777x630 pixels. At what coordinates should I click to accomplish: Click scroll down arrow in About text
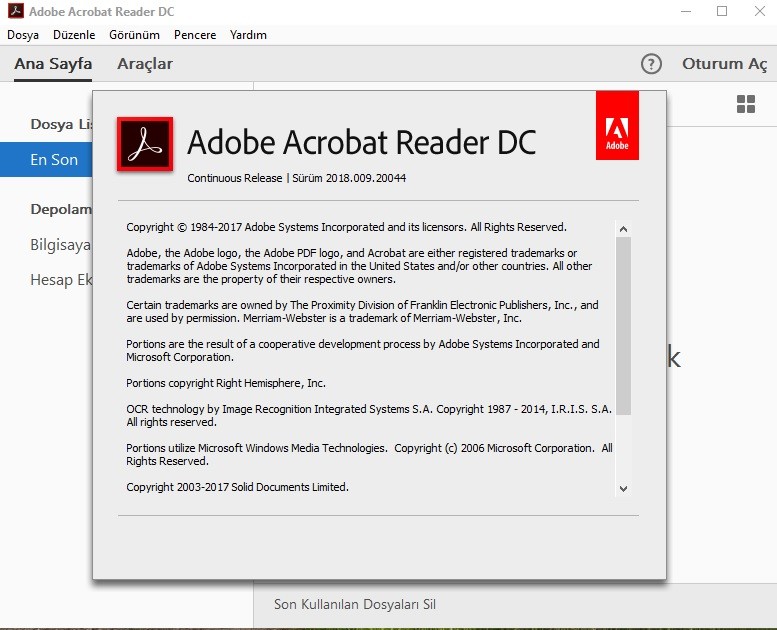point(623,489)
